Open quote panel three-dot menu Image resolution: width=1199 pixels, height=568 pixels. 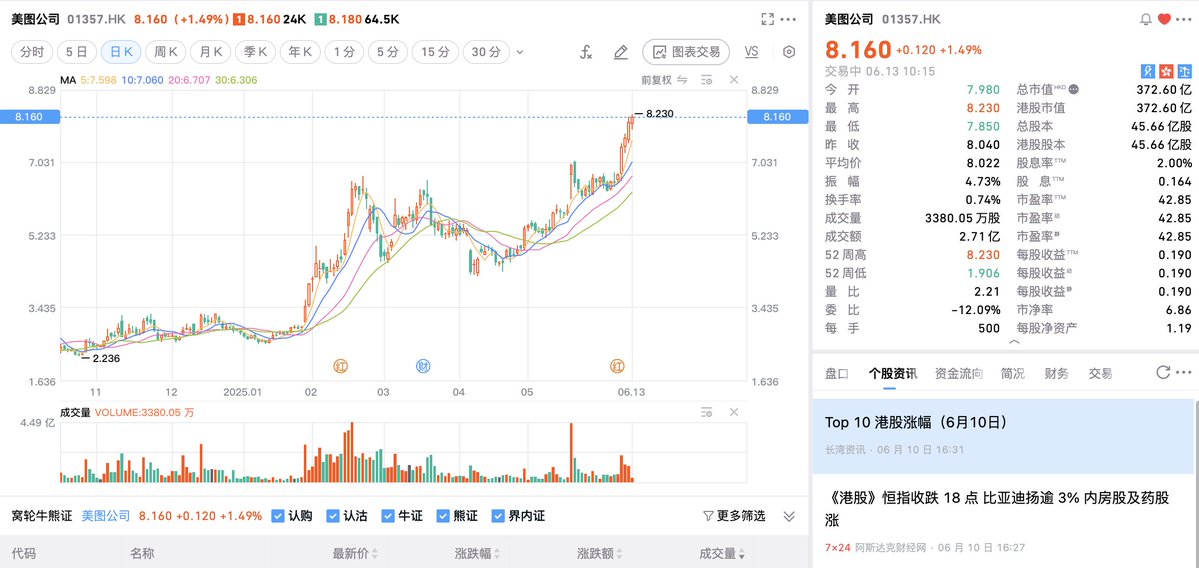(1185, 19)
